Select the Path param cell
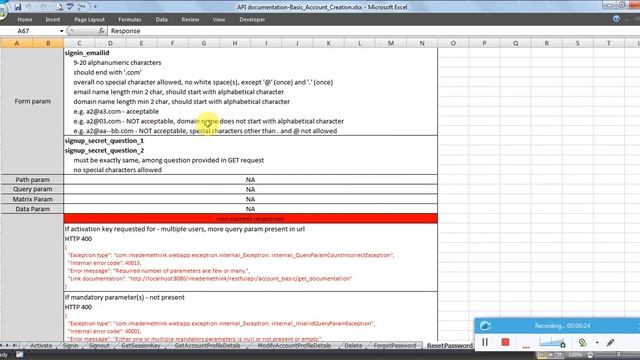 click(33, 180)
